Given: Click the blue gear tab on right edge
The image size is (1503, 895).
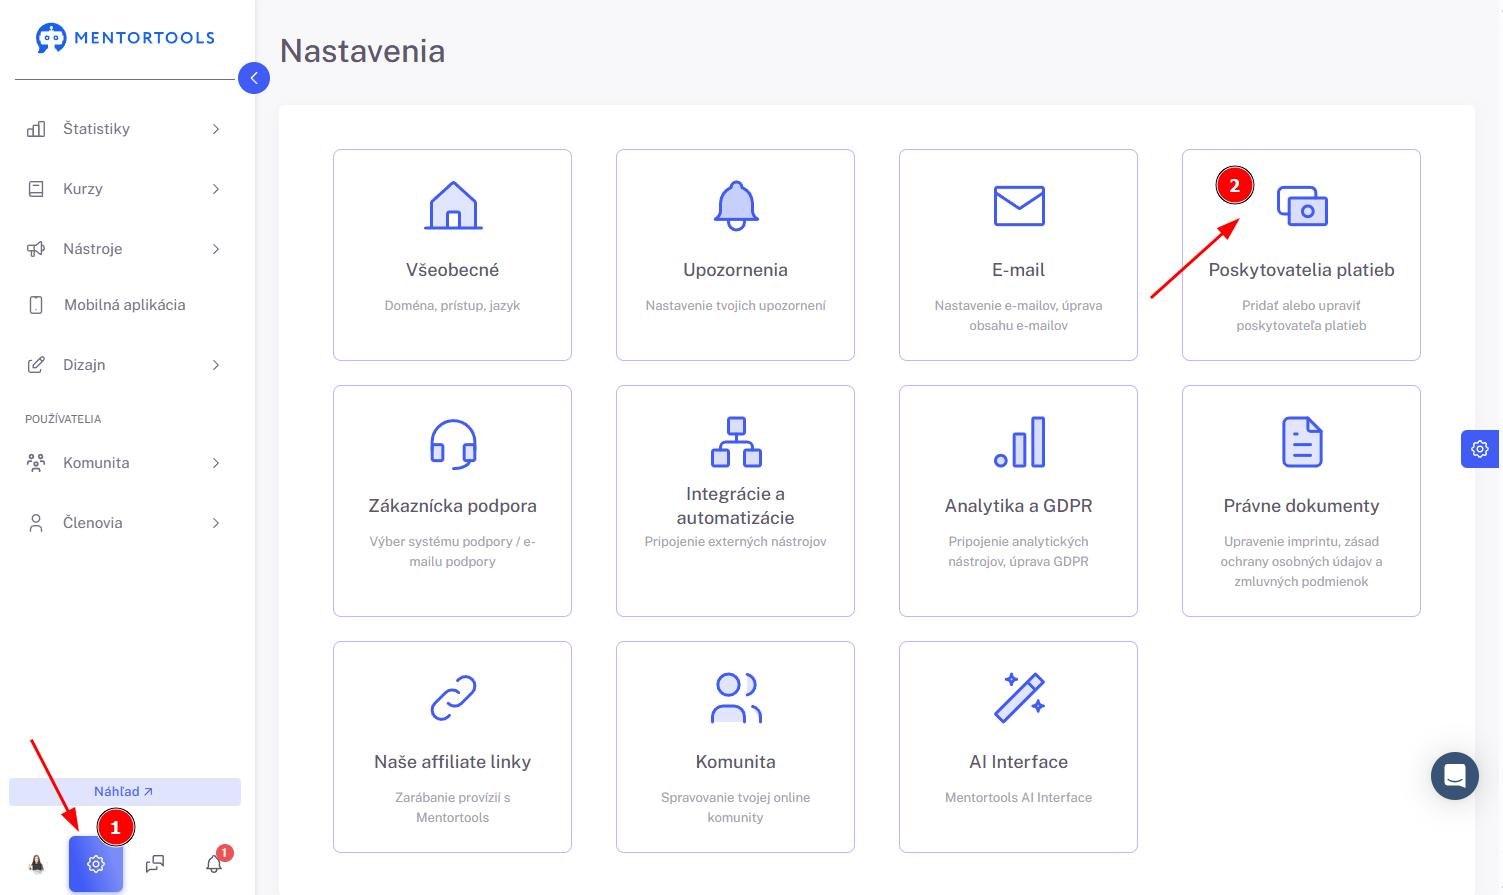Looking at the screenshot, I should click(x=1480, y=449).
